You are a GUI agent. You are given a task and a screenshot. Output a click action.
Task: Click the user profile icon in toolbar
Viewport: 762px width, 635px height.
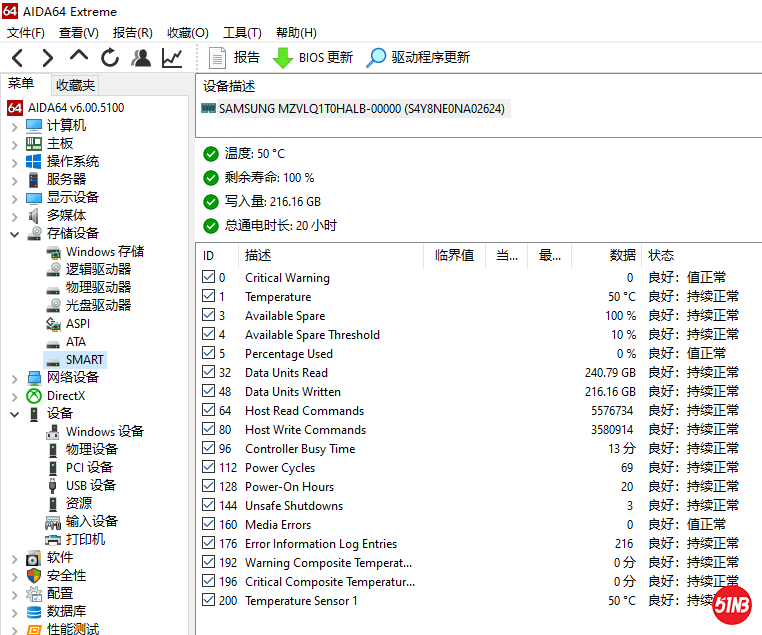pos(141,58)
